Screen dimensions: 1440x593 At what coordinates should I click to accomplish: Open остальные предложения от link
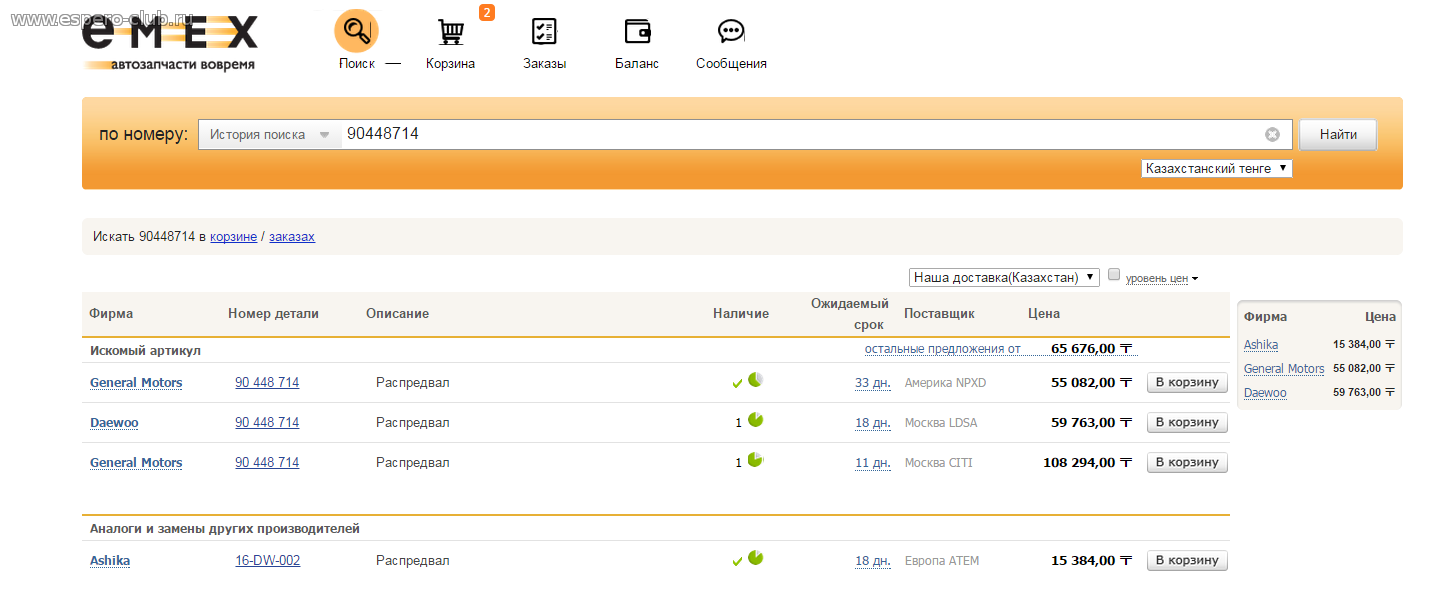943,349
